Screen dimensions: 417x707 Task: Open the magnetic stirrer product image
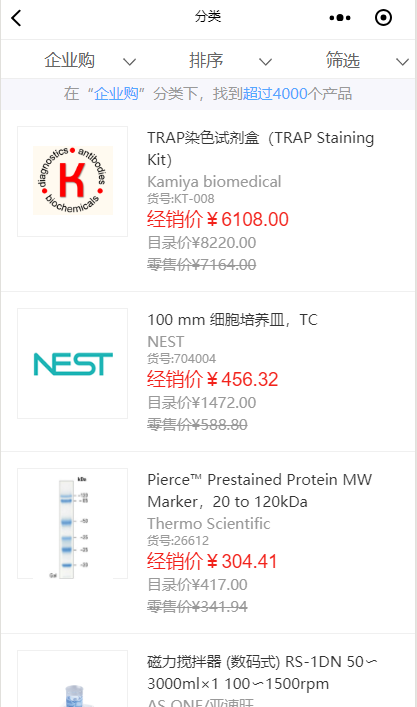pyautogui.click(x=73, y=679)
